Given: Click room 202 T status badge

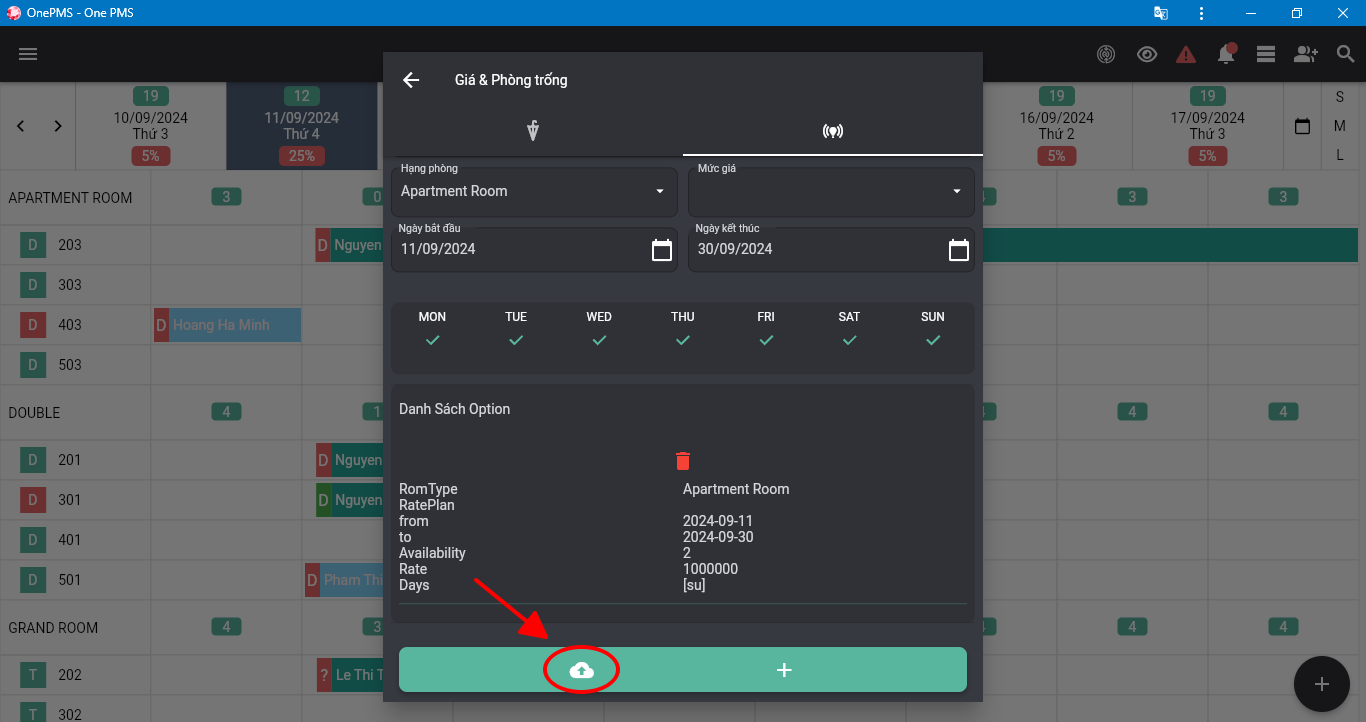Looking at the screenshot, I should point(32,675).
